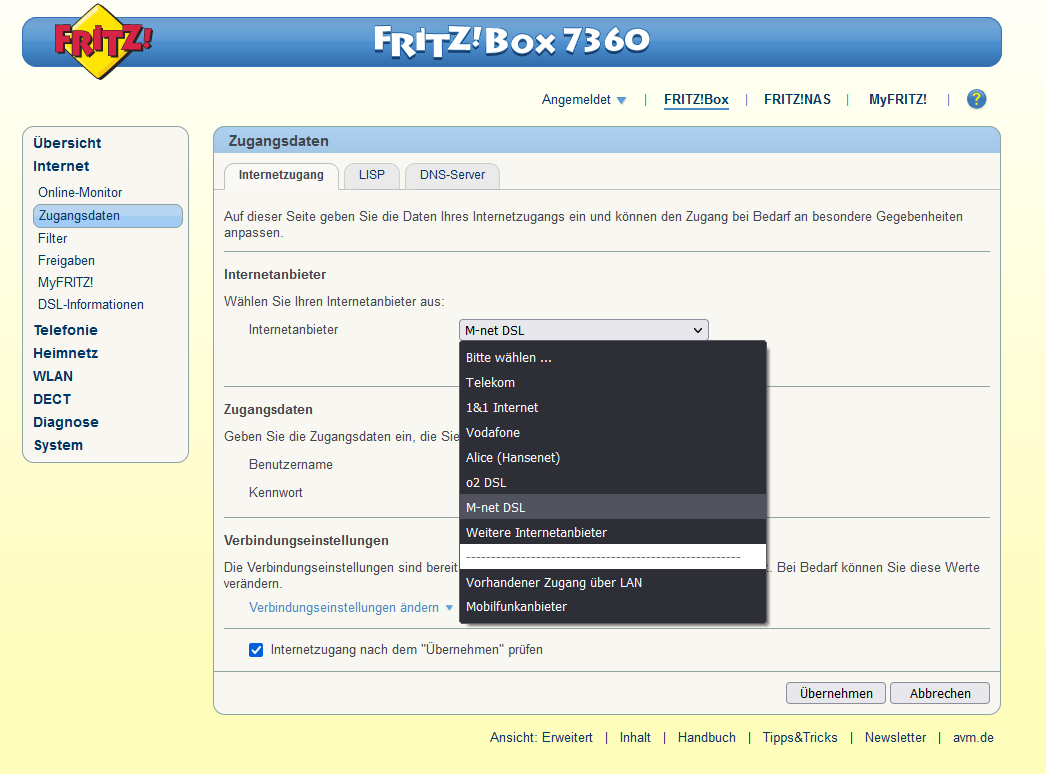Open the Tipps&Tricks footer link
Image resolution: width=1046 pixels, height=774 pixels.
tap(800, 737)
